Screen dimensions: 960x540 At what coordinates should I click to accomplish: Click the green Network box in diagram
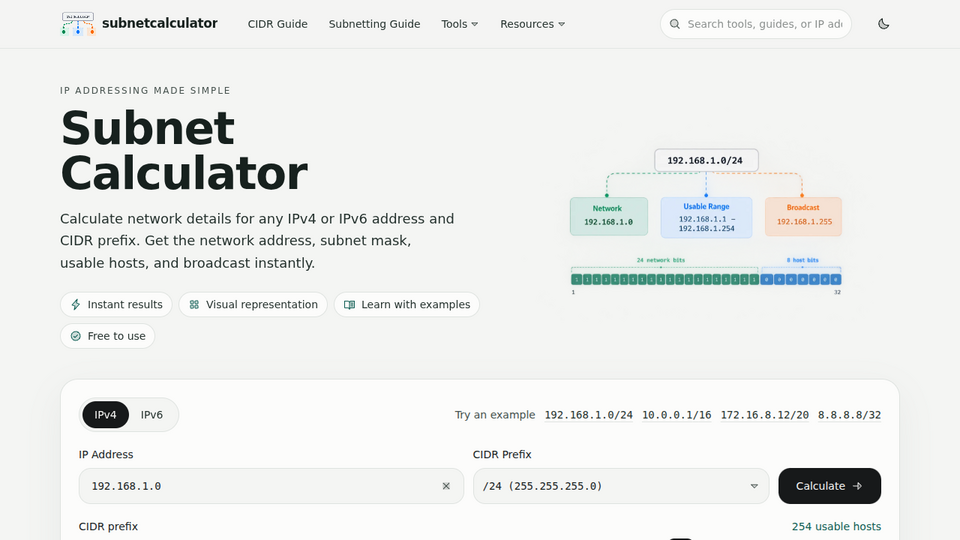click(609, 216)
